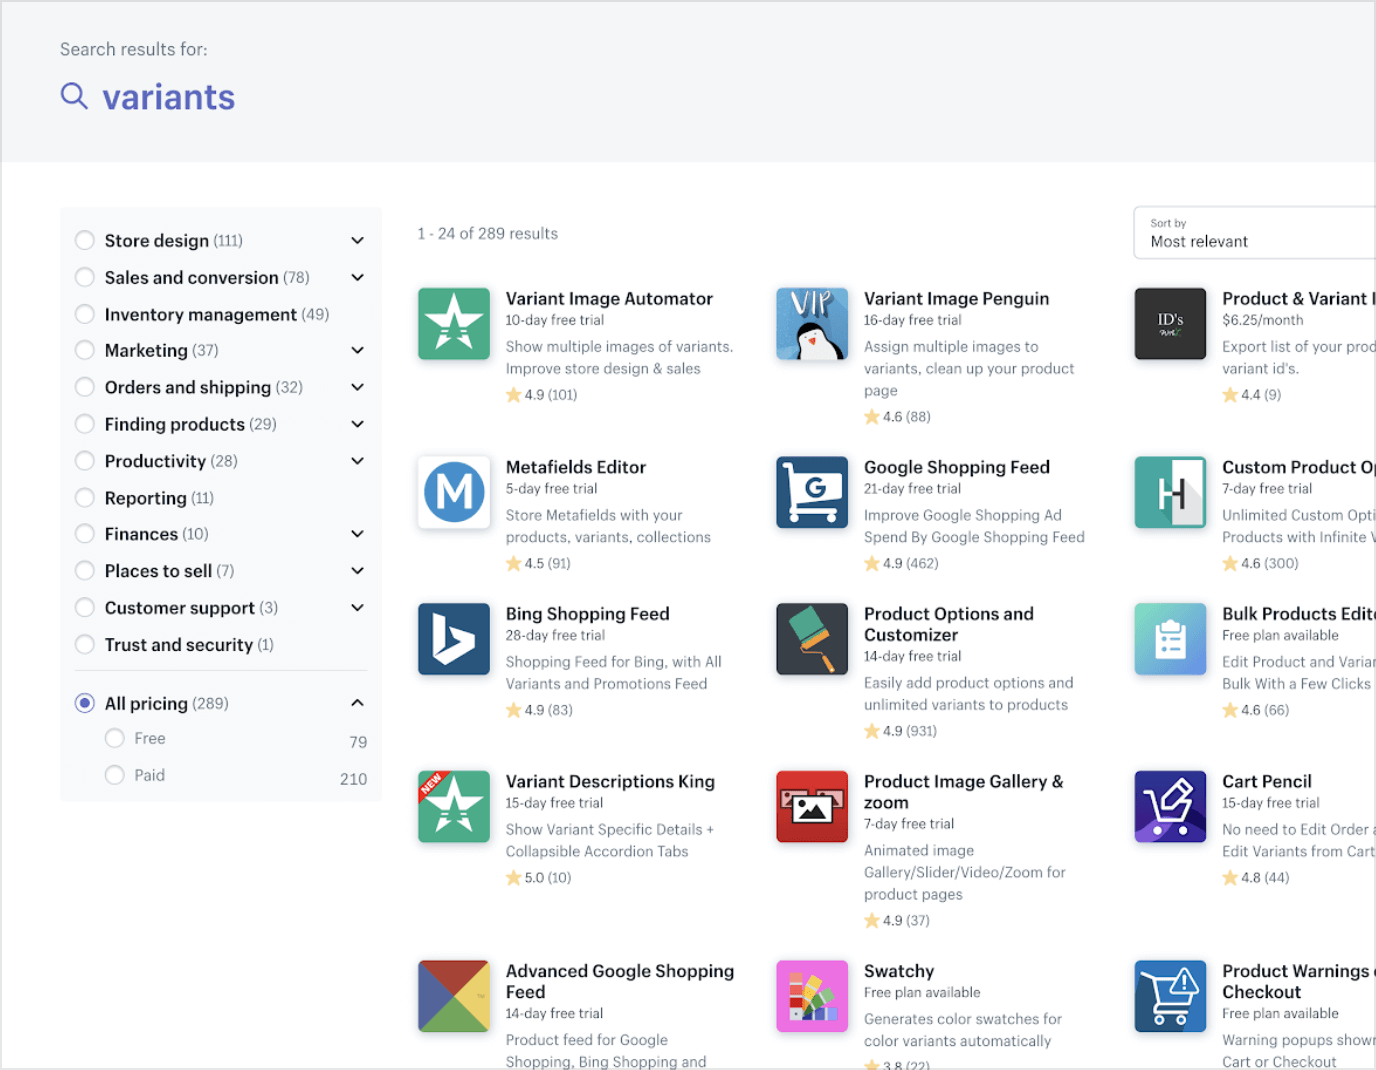
Task: Select Productivity category filter
Action: (x=85, y=461)
